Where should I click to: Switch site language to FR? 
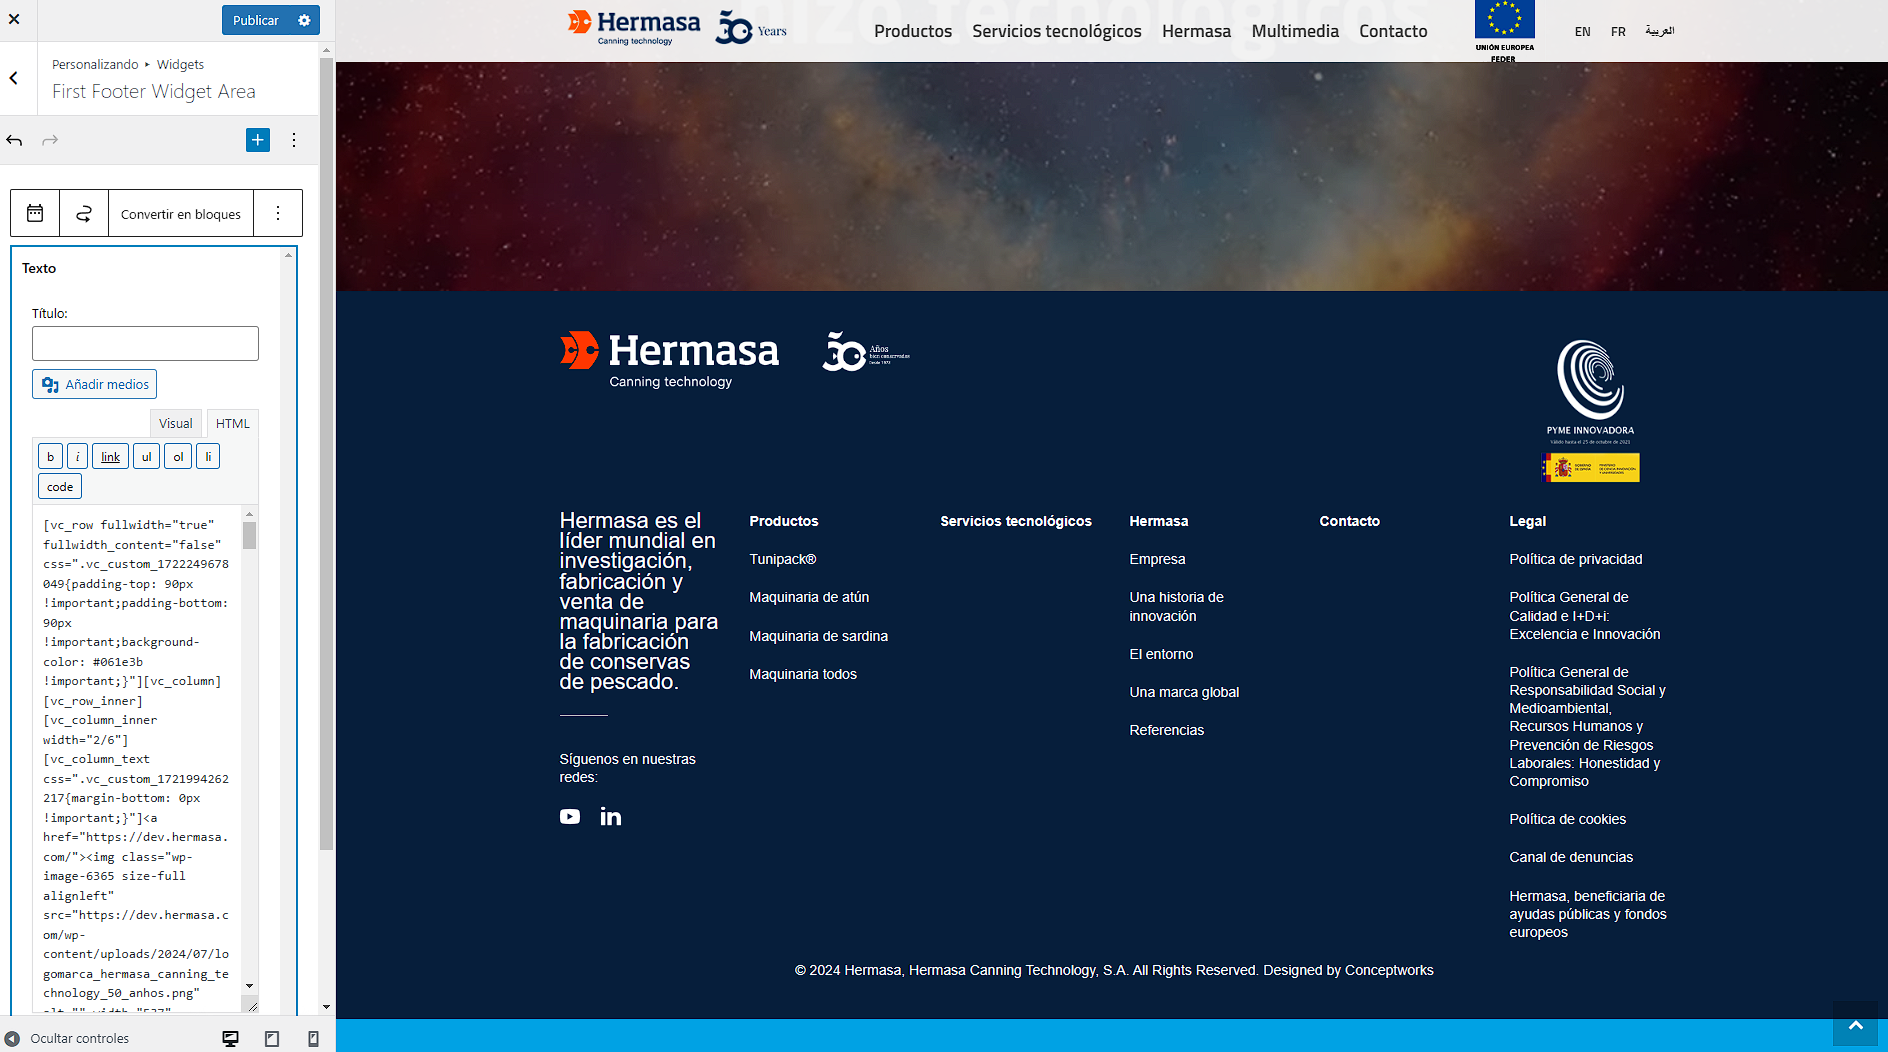point(1618,32)
